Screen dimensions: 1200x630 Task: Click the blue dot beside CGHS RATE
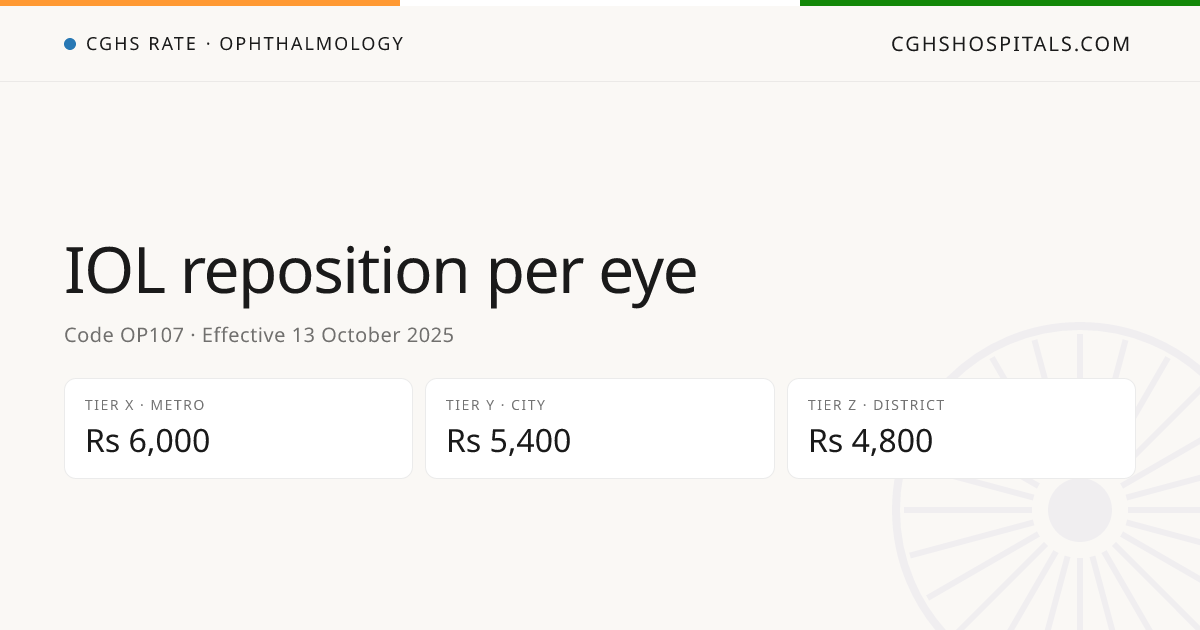coord(70,44)
